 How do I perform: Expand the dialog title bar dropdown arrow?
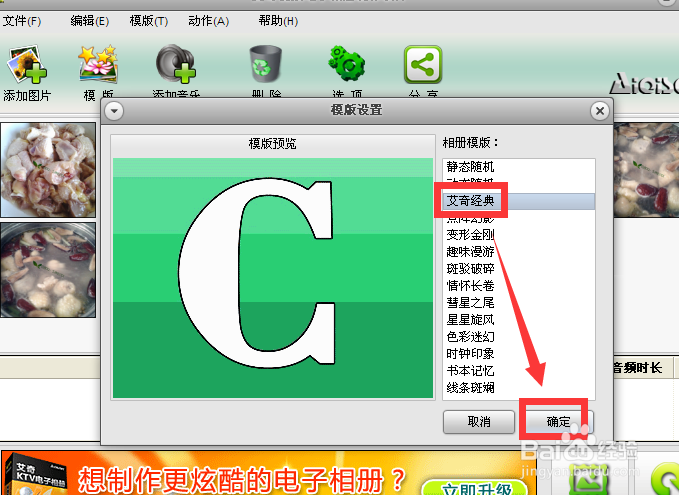pos(114,111)
